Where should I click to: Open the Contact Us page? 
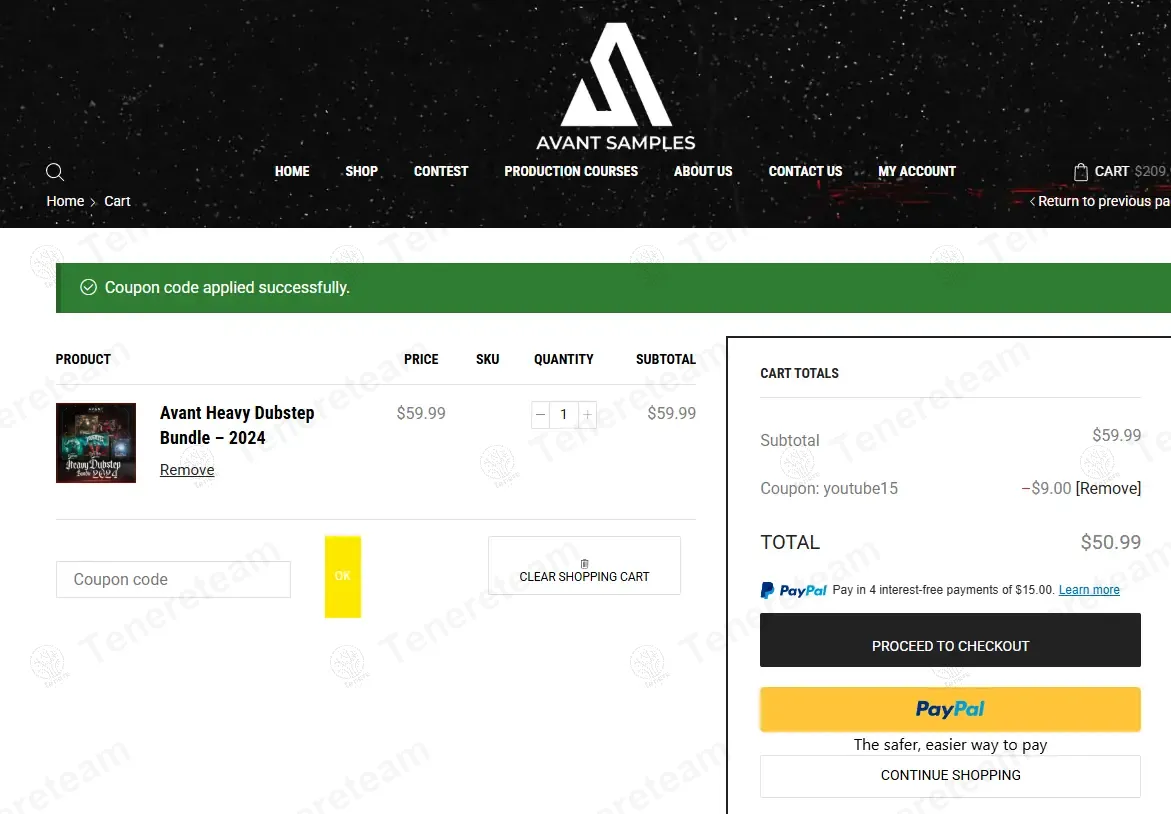point(806,171)
